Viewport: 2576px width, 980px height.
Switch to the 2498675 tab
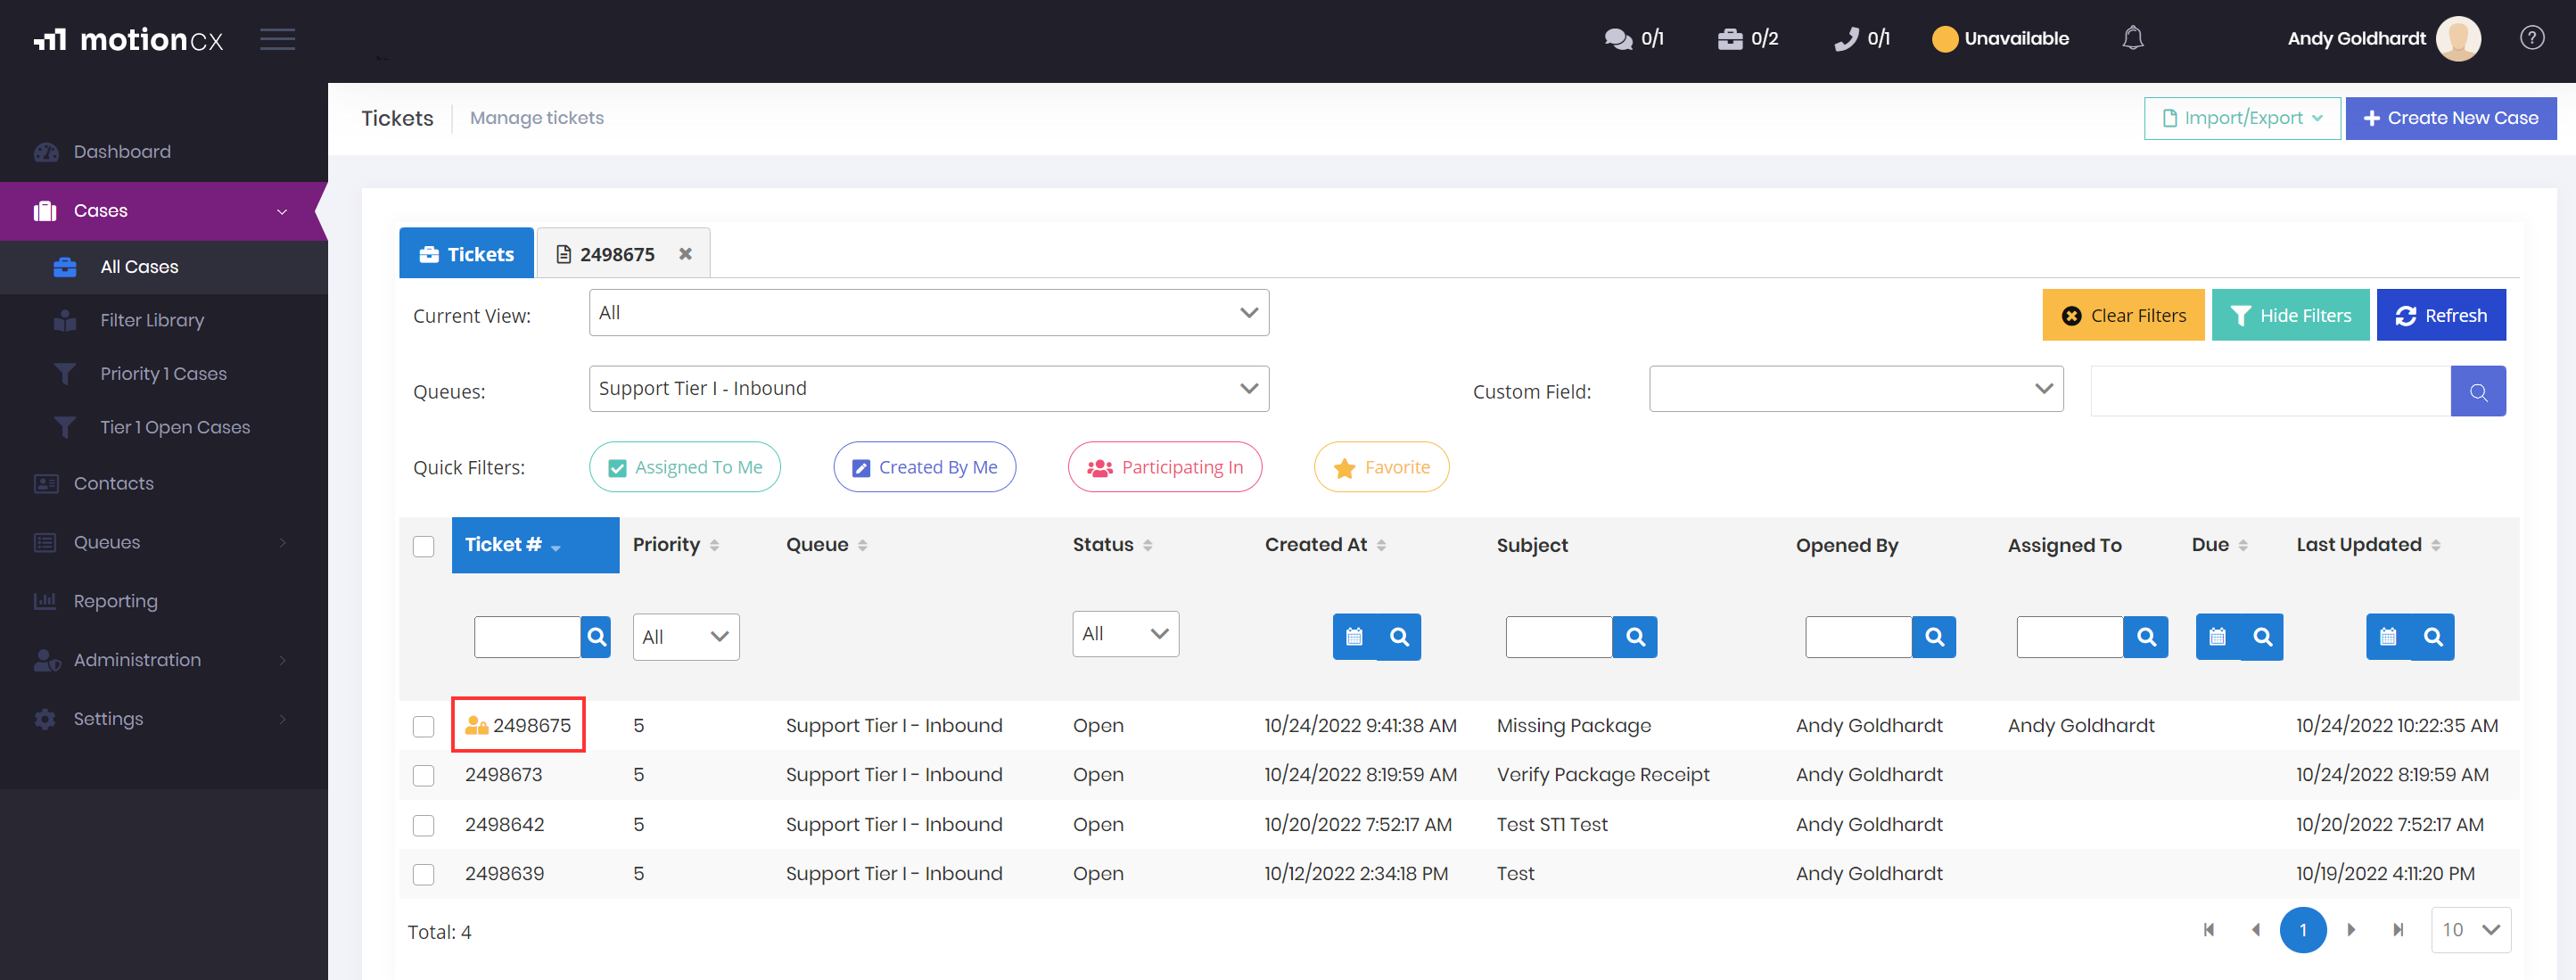pos(606,254)
